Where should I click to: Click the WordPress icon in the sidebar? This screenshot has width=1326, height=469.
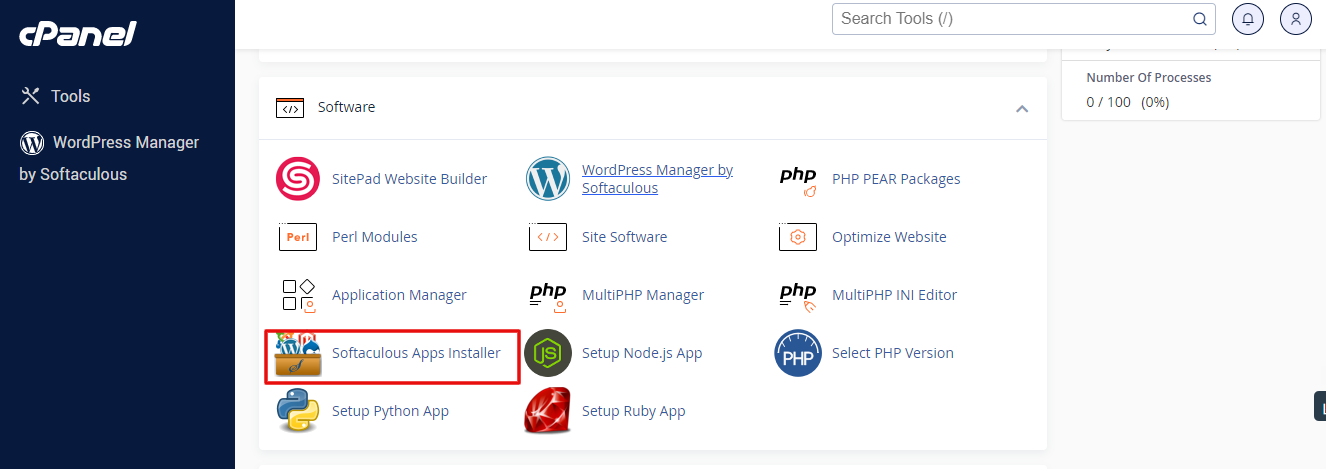pyautogui.click(x=32, y=142)
